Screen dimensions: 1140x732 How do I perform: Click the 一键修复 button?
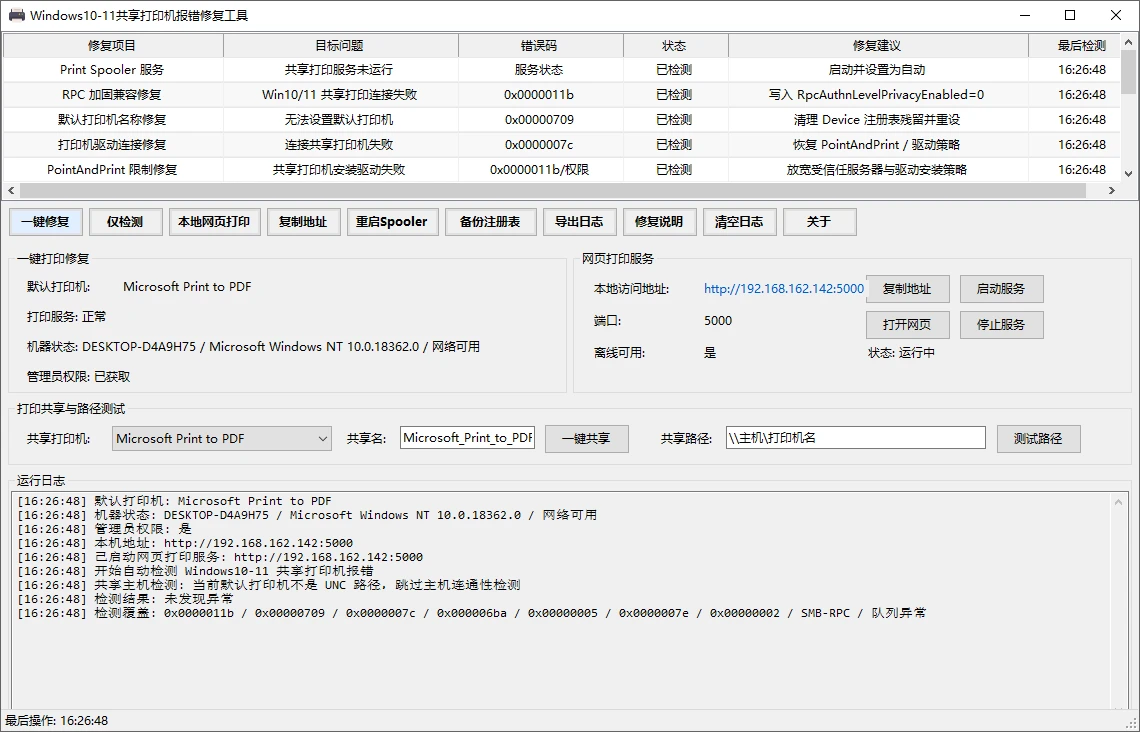(46, 222)
